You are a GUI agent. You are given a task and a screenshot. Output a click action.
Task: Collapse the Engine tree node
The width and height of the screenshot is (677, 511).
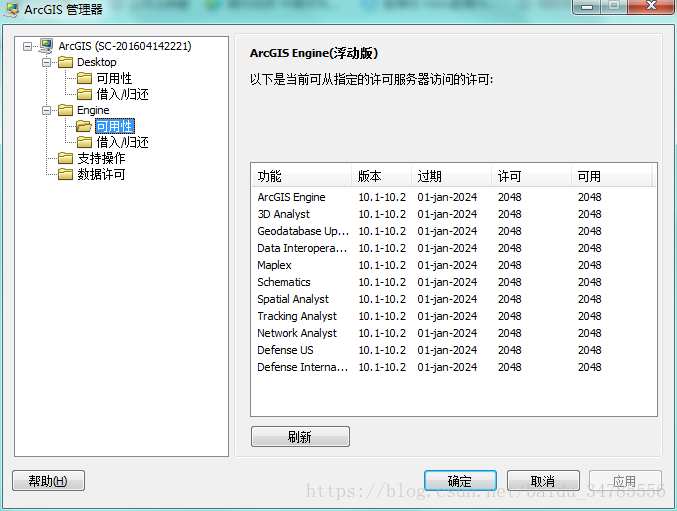(x=46, y=110)
